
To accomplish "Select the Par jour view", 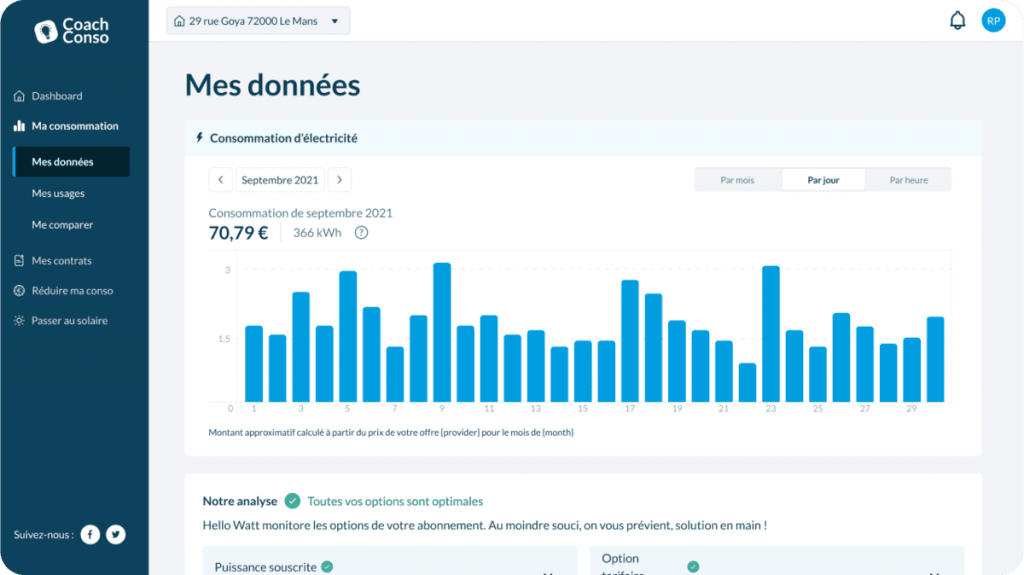I will coord(823,180).
